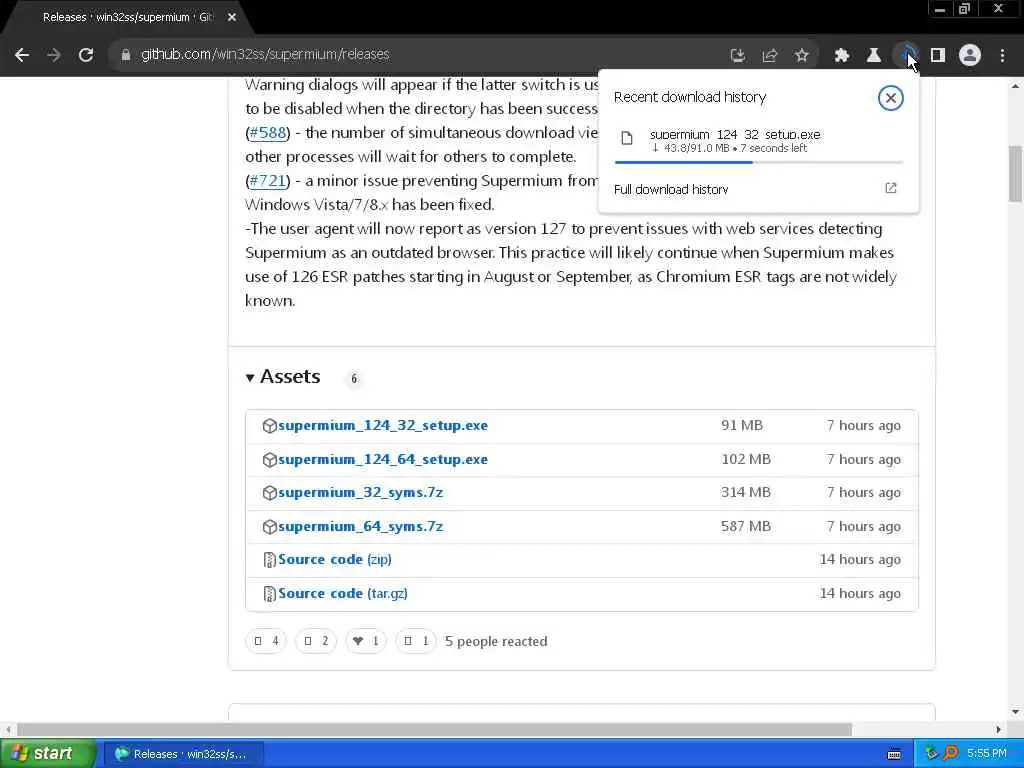Close the Recent download history popup
1024x768 pixels.
point(890,98)
